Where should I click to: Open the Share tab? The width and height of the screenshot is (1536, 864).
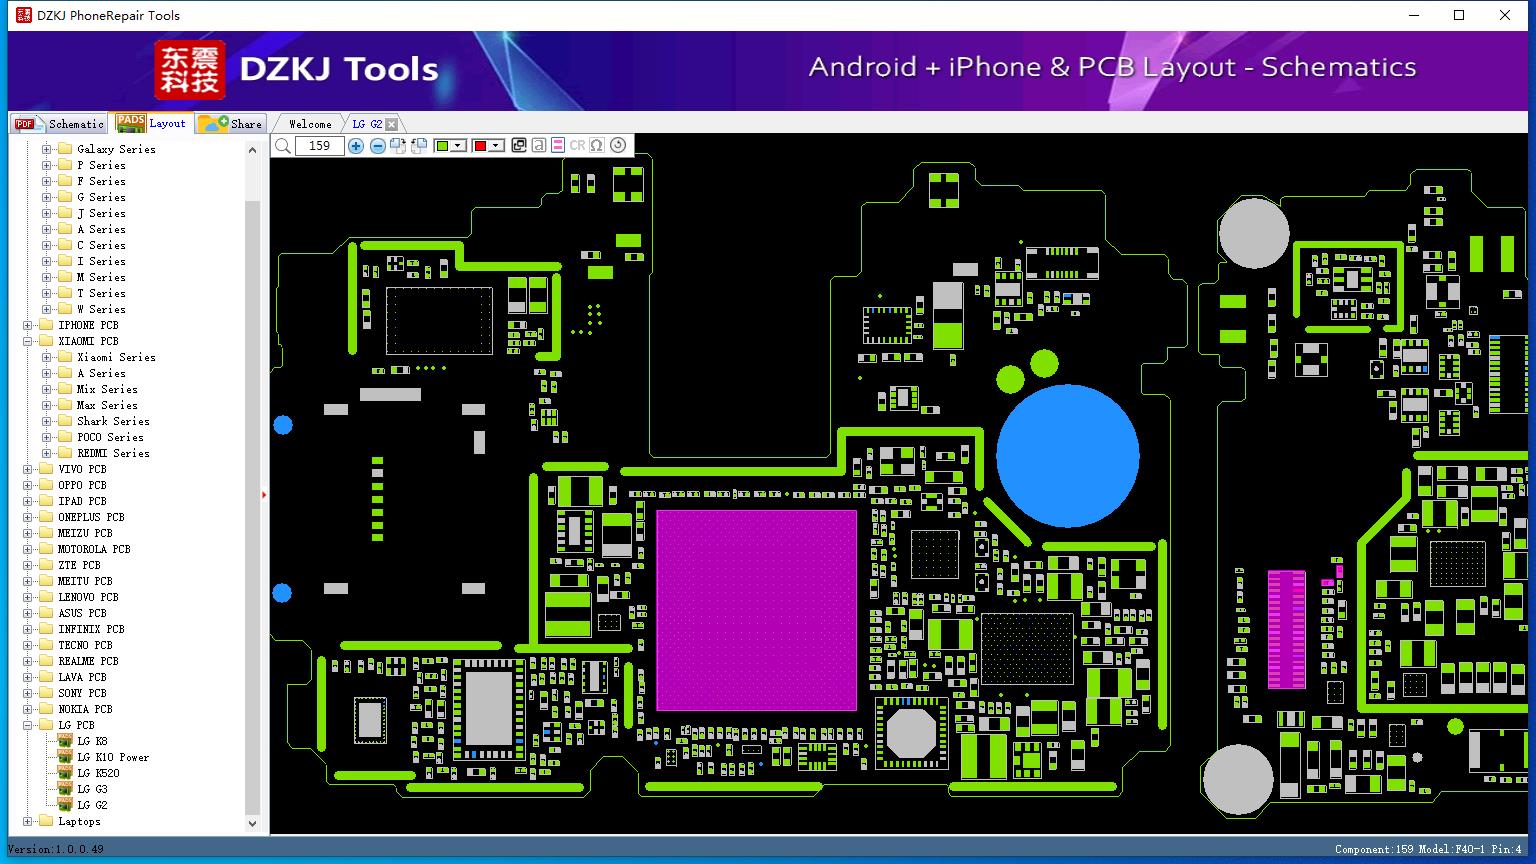(x=230, y=124)
